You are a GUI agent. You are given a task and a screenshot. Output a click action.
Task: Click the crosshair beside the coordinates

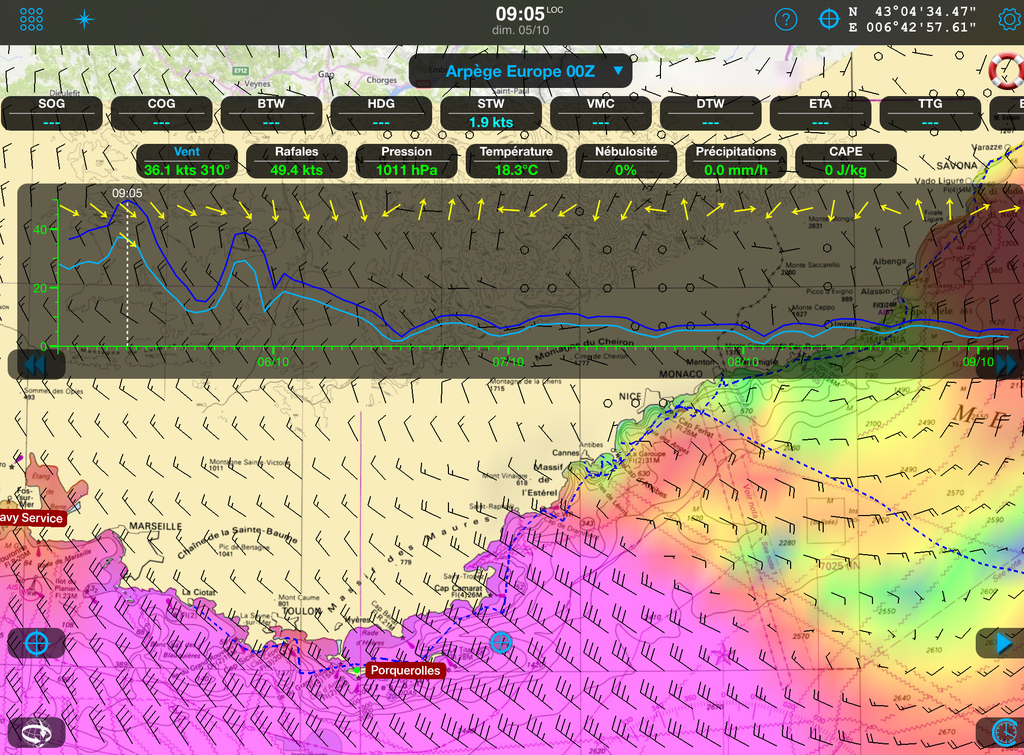(829, 19)
